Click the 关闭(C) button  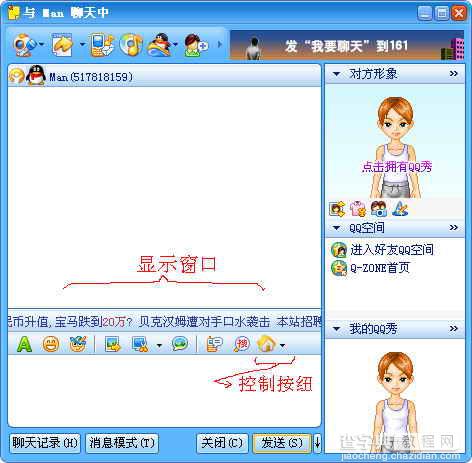coord(222,443)
